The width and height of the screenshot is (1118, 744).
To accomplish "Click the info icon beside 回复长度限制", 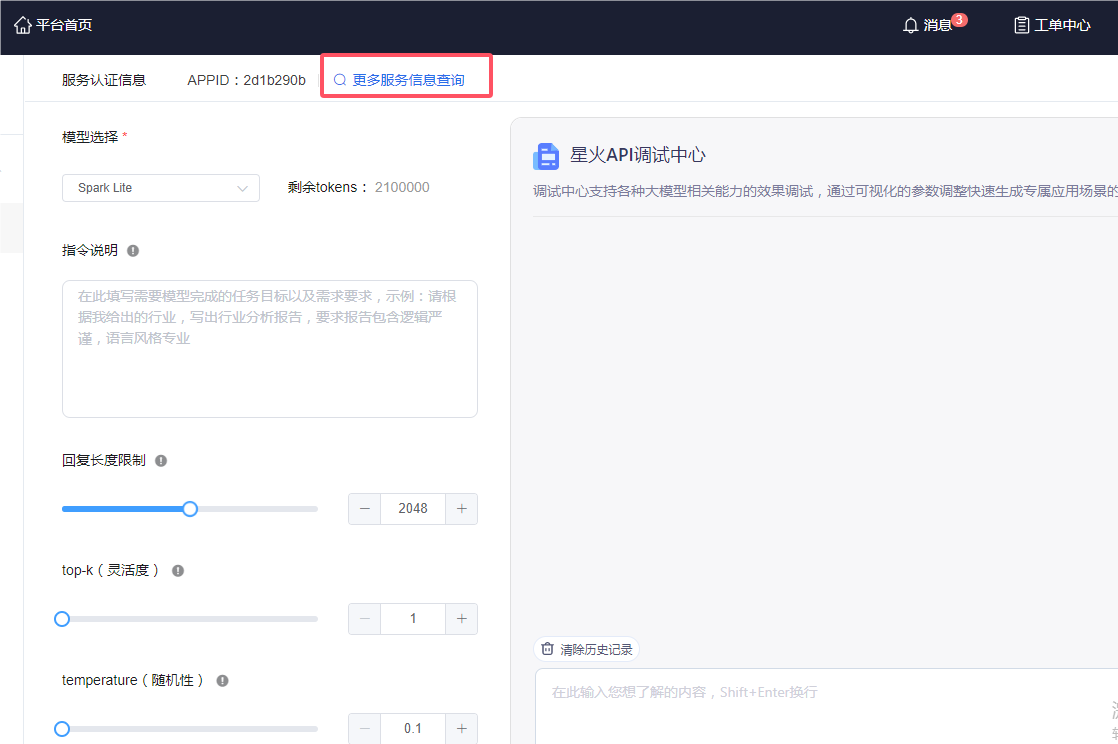I will tap(161, 461).
